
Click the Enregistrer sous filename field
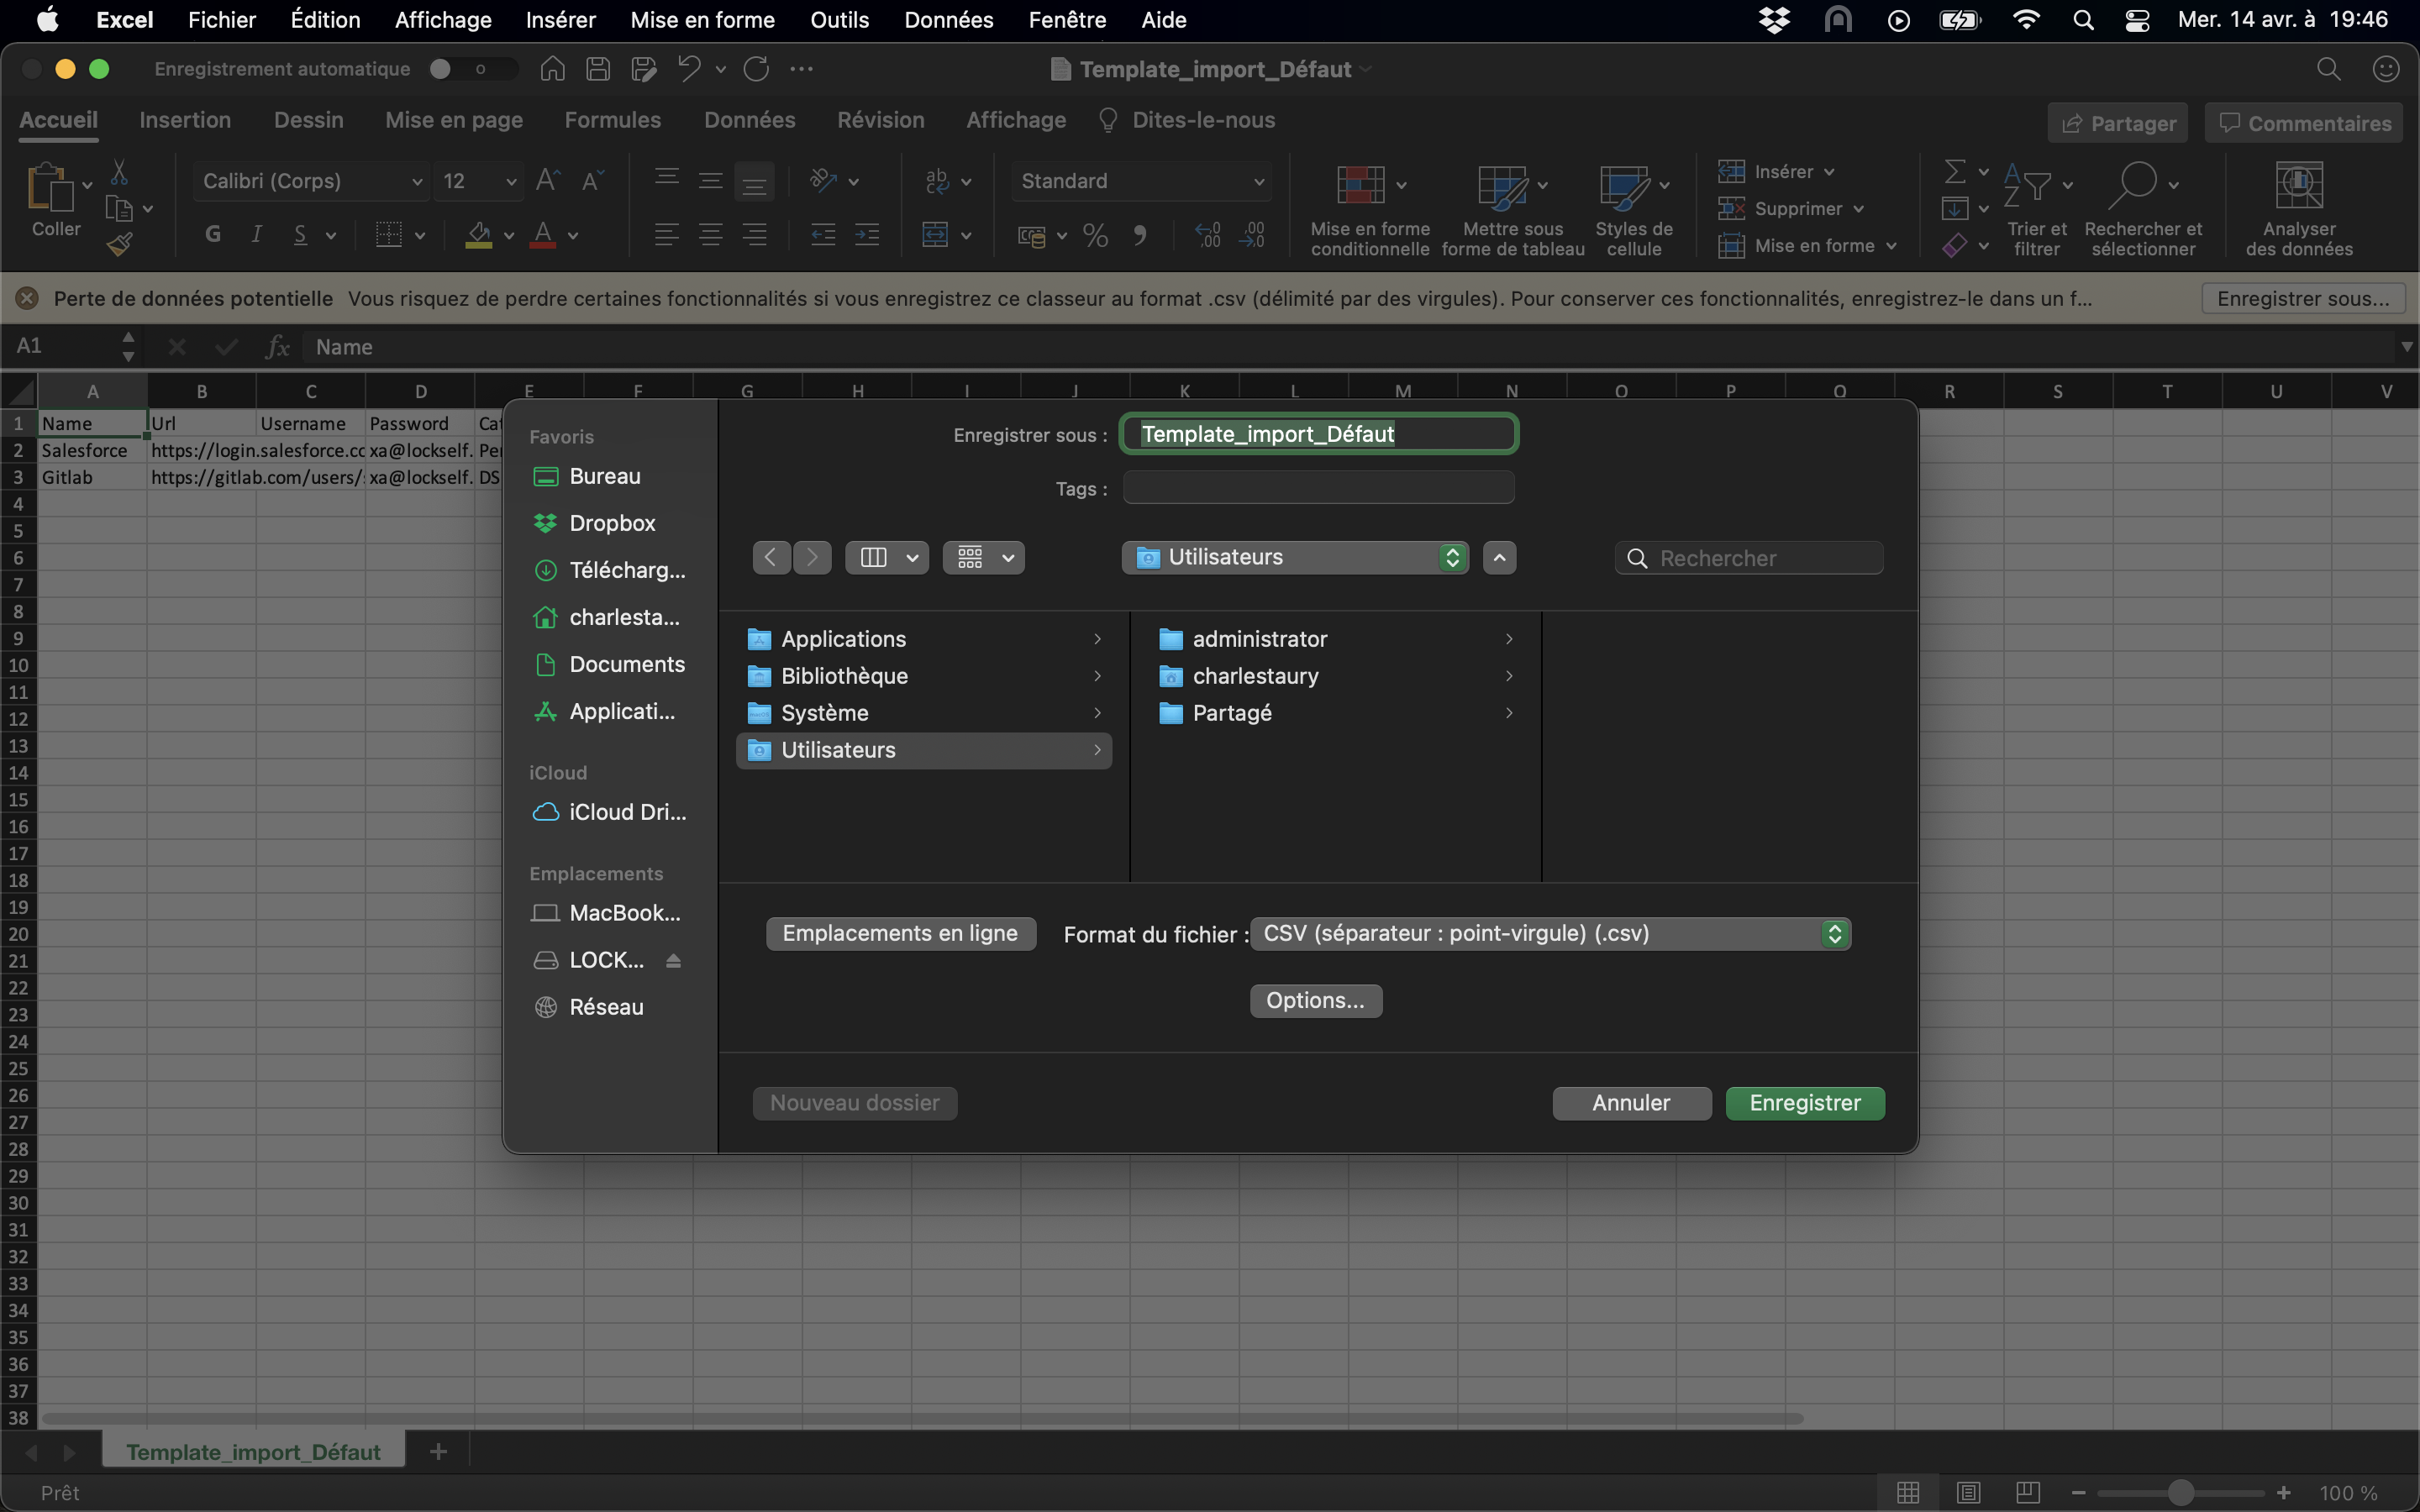click(x=1318, y=434)
